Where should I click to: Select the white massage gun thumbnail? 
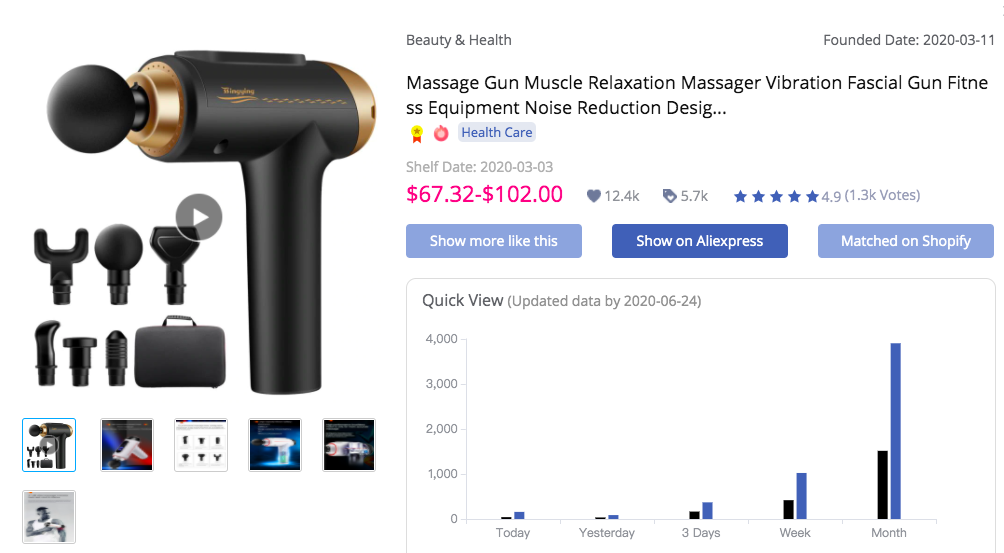127,445
